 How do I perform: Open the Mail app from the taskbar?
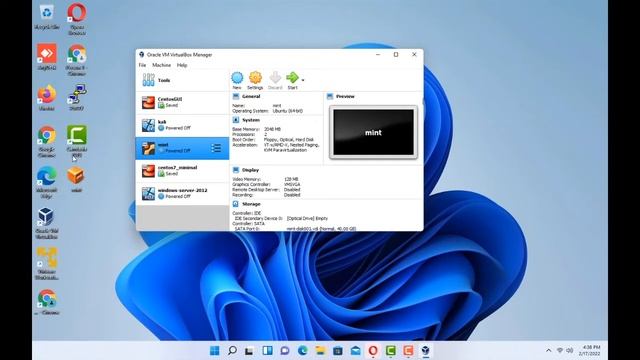(x=356, y=350)
